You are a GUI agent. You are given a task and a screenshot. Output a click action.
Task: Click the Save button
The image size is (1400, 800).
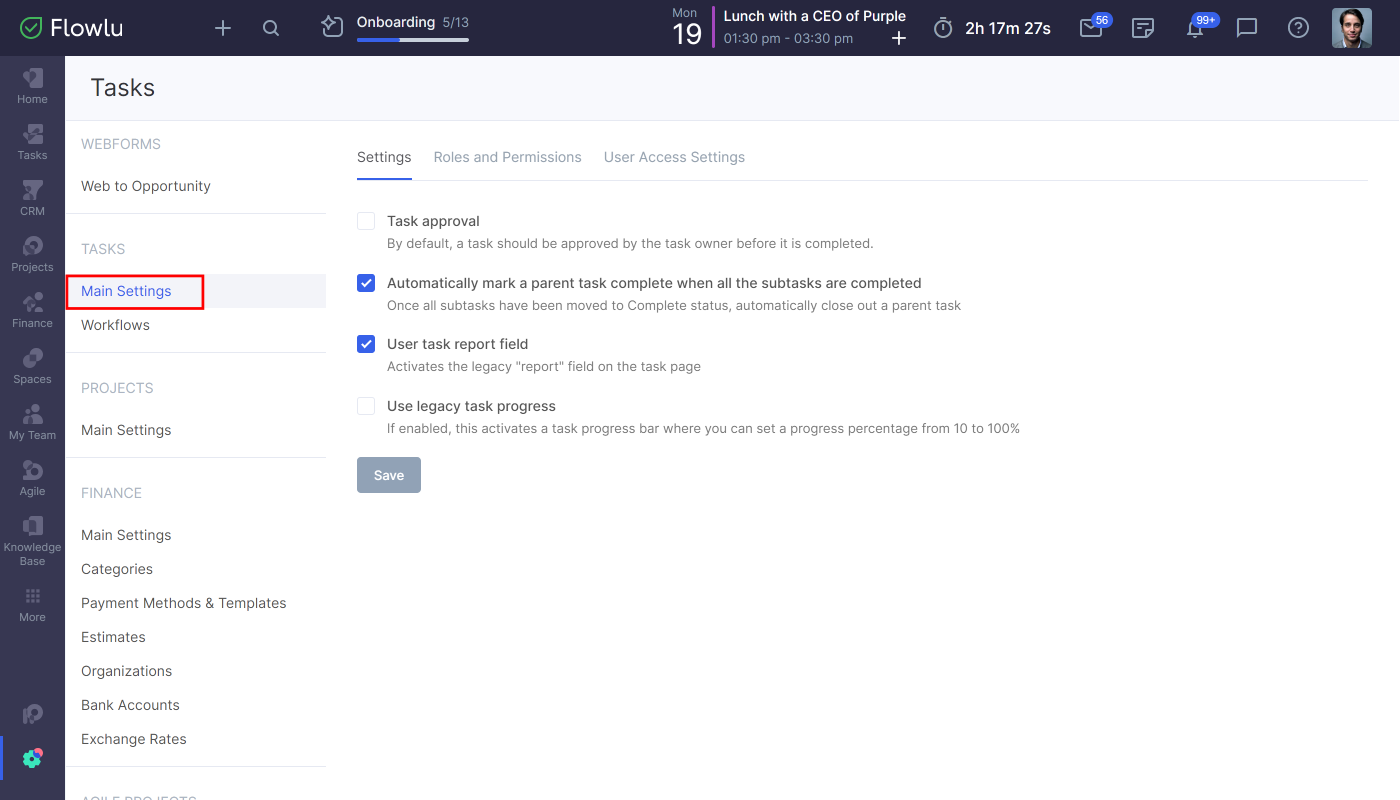click(x=389, y=475)
